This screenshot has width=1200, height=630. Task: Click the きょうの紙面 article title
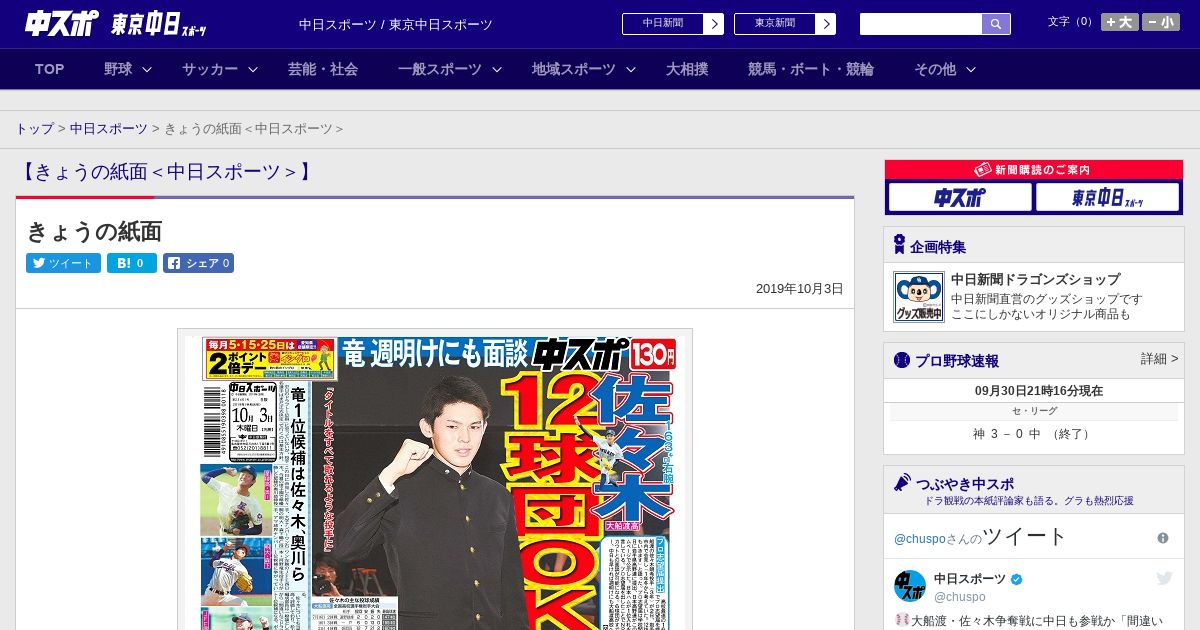(x=94, y=231)
